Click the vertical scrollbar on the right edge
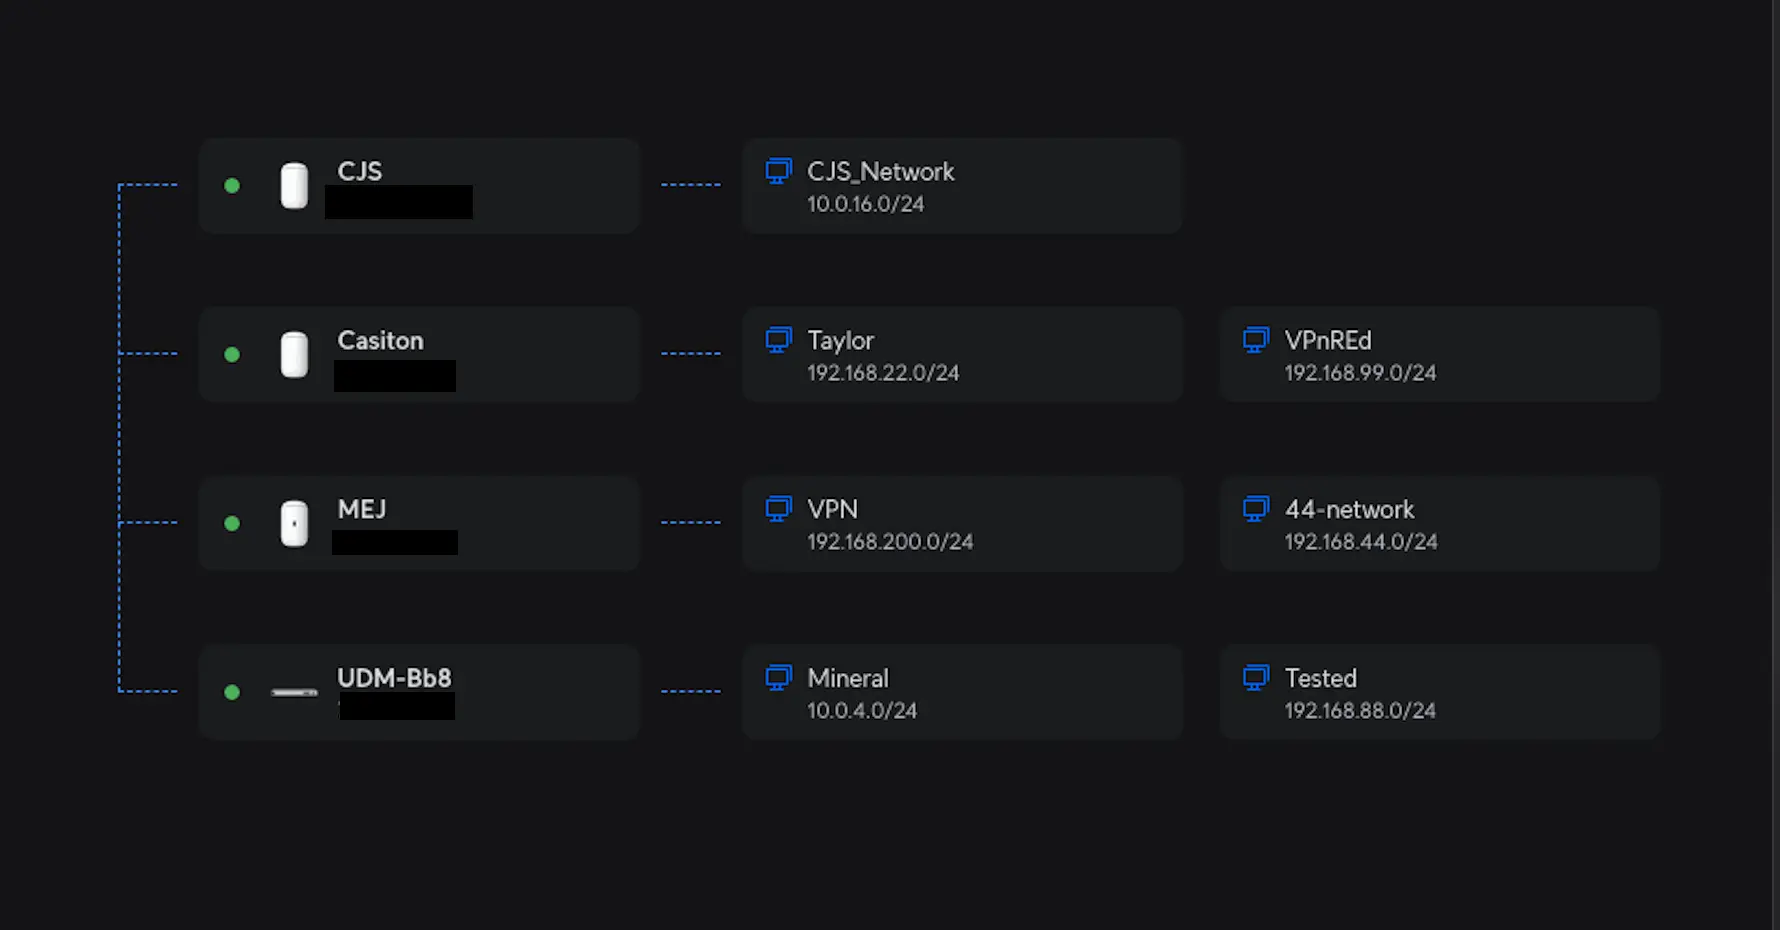Image resolution: width=1780 pixels, height=930 pixels. click(x=1775, y=465)
